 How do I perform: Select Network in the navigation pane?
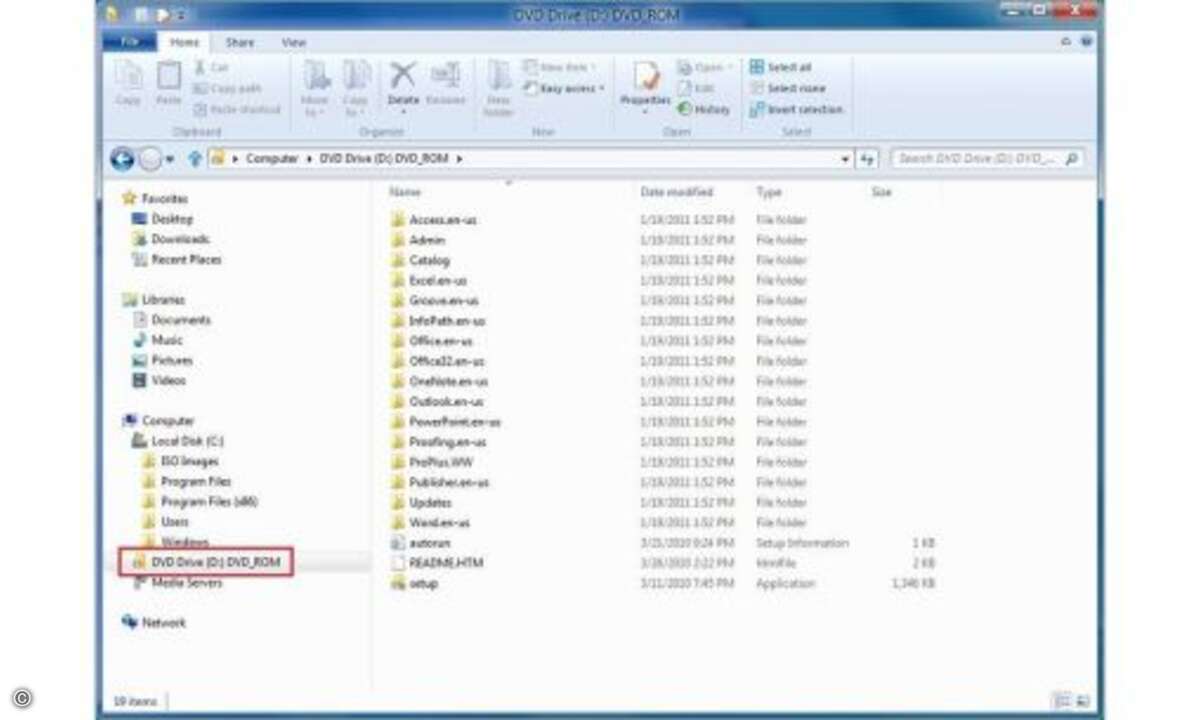tap(154, 622)
